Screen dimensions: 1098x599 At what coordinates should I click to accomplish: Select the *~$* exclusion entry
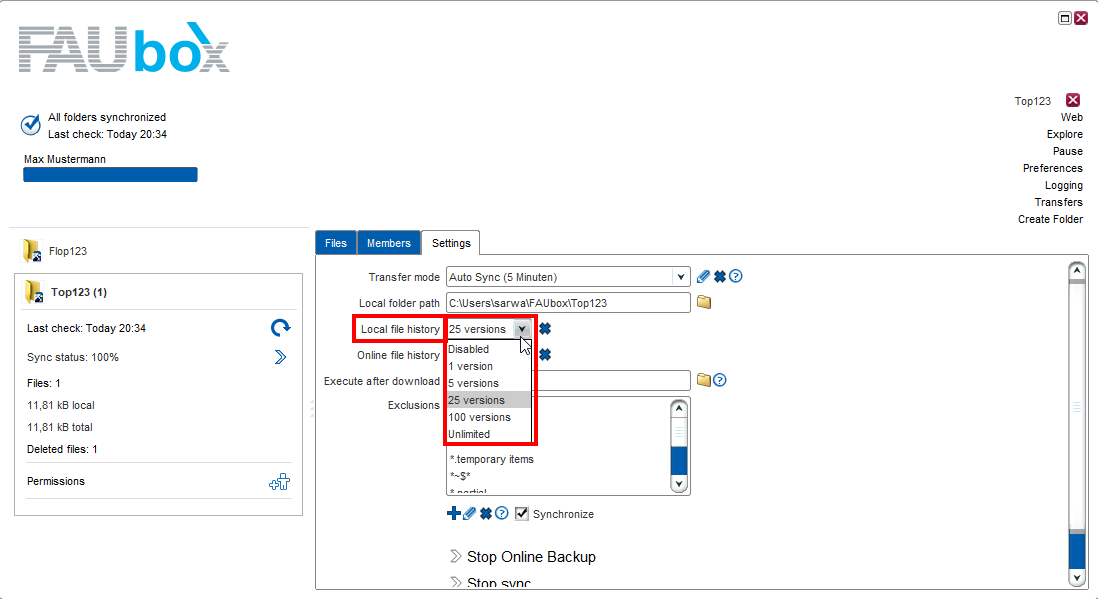(460, 476)
